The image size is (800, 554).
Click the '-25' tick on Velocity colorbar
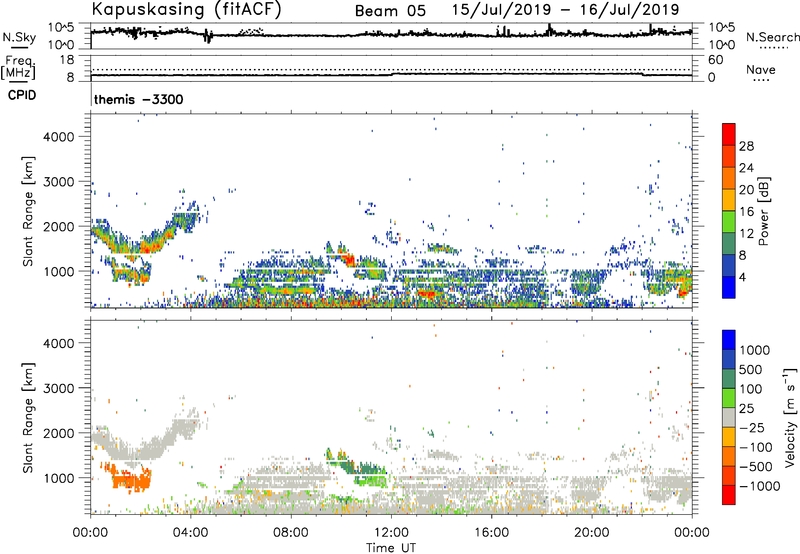pos(752,428)
